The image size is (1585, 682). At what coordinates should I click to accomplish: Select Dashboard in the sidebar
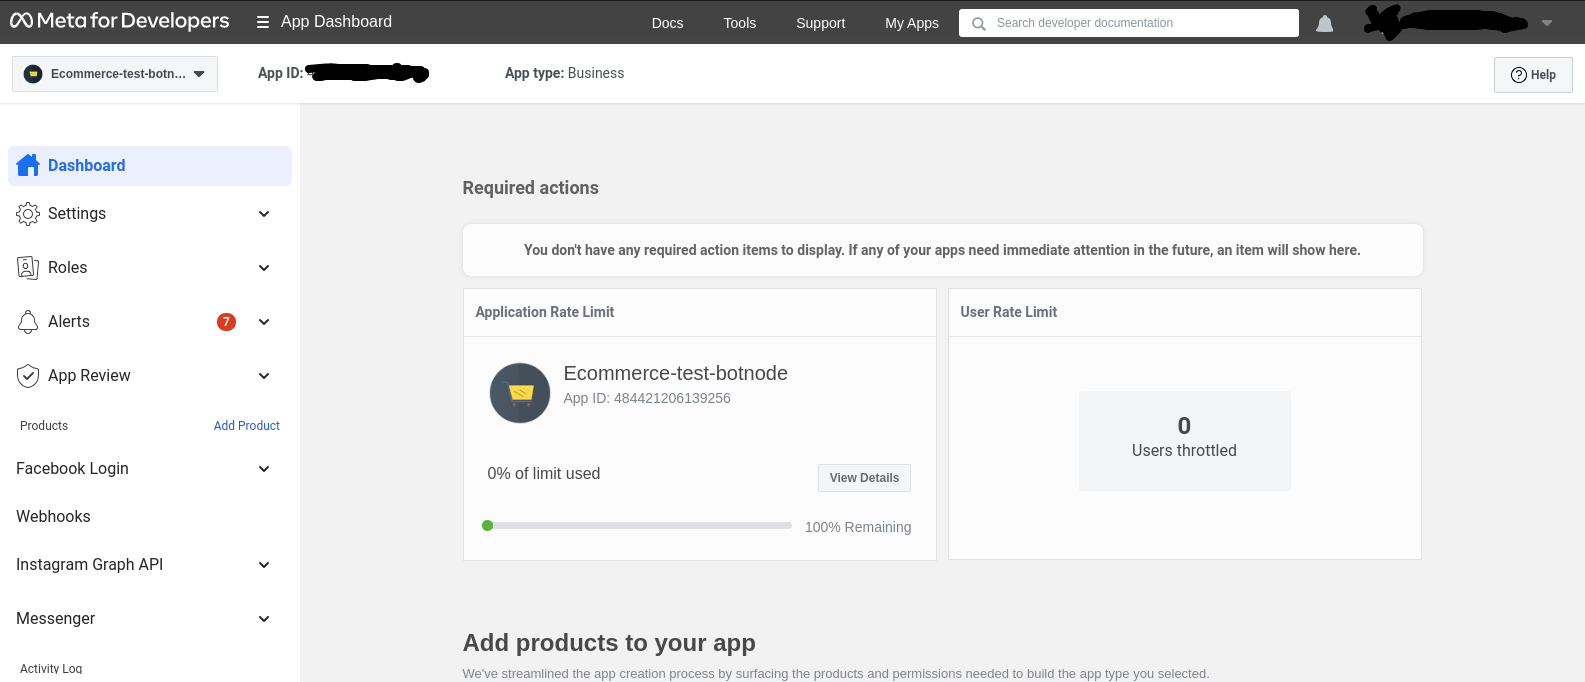[x=150, y=165]
